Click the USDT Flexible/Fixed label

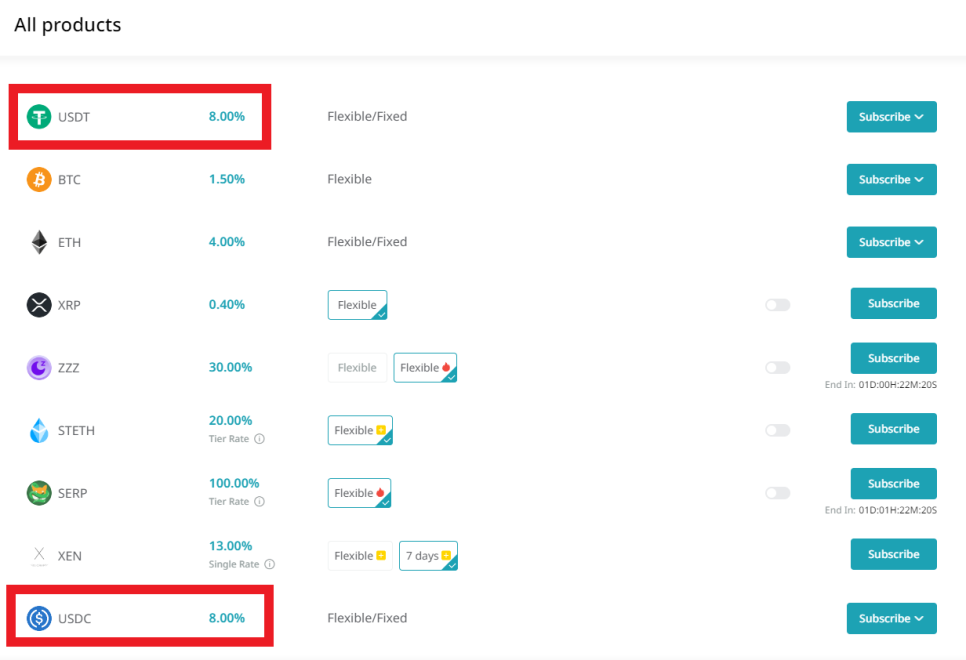pos(367,116)
